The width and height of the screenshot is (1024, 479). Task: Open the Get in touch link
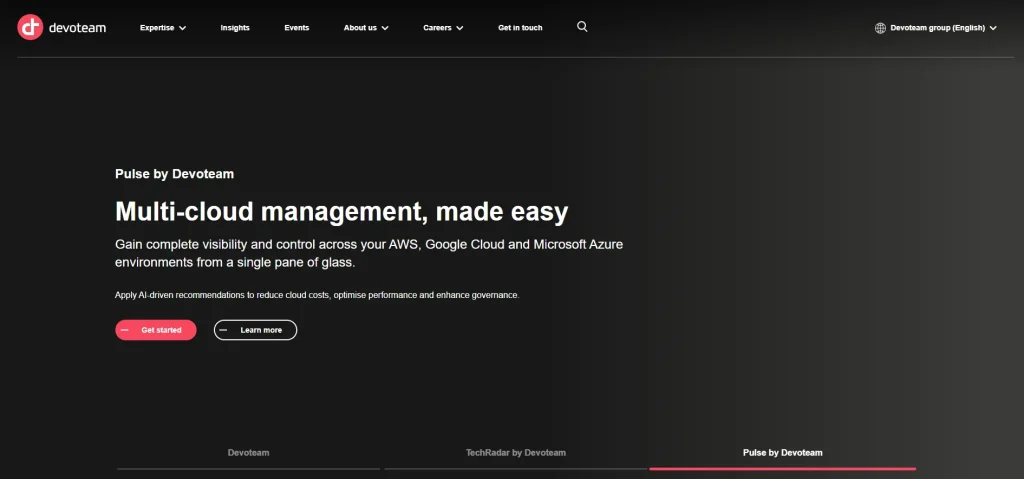tap(520, 28)
